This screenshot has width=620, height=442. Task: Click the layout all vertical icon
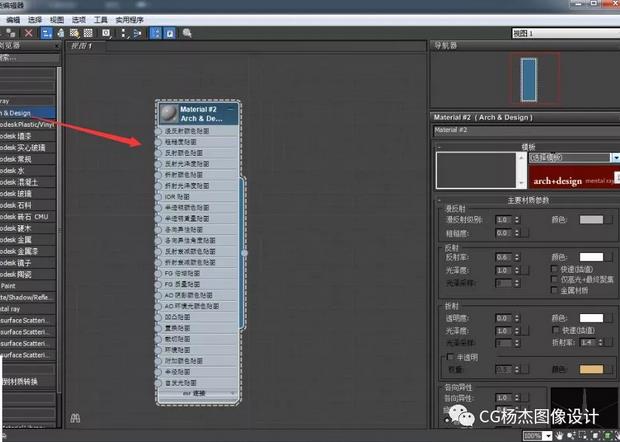tap(124, 33)
